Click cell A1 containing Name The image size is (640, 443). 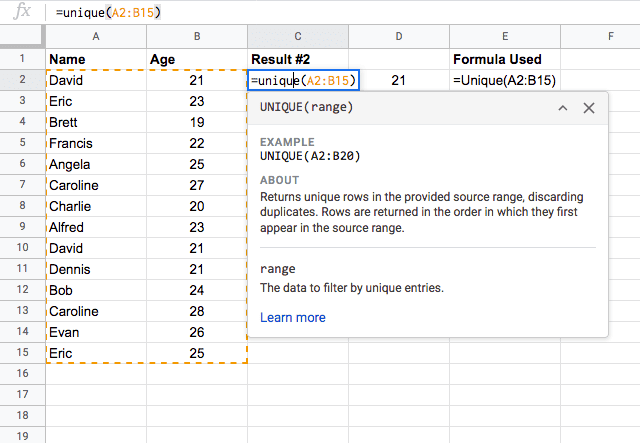coord(96,59)
